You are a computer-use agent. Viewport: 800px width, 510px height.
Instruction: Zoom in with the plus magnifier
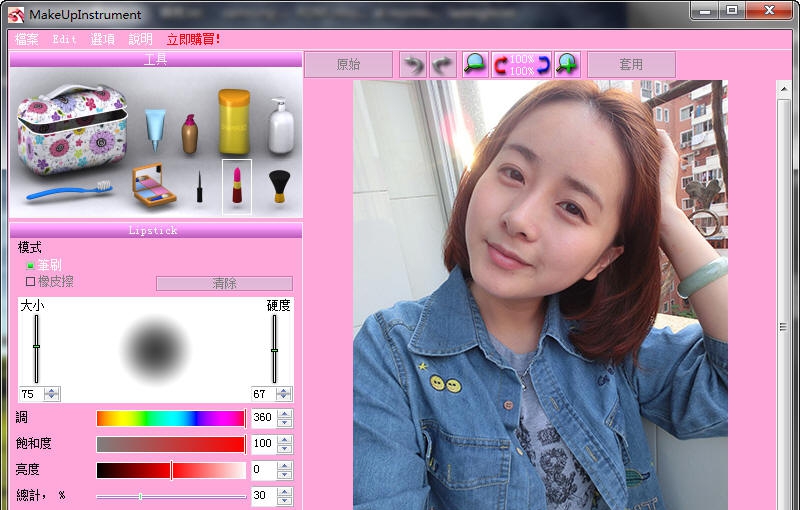568,65
